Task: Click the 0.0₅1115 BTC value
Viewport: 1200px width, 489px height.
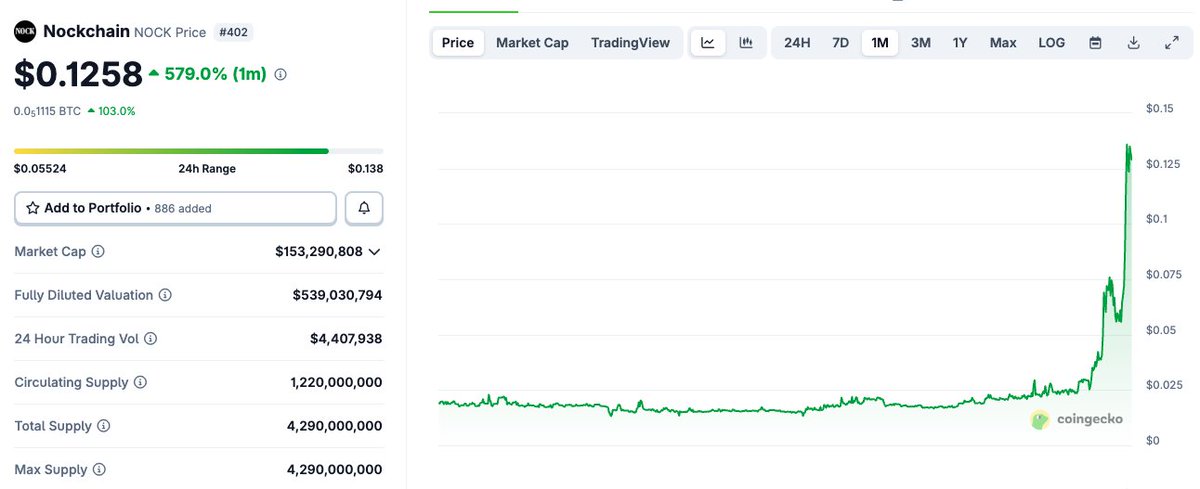Action: tap(47, 111)
